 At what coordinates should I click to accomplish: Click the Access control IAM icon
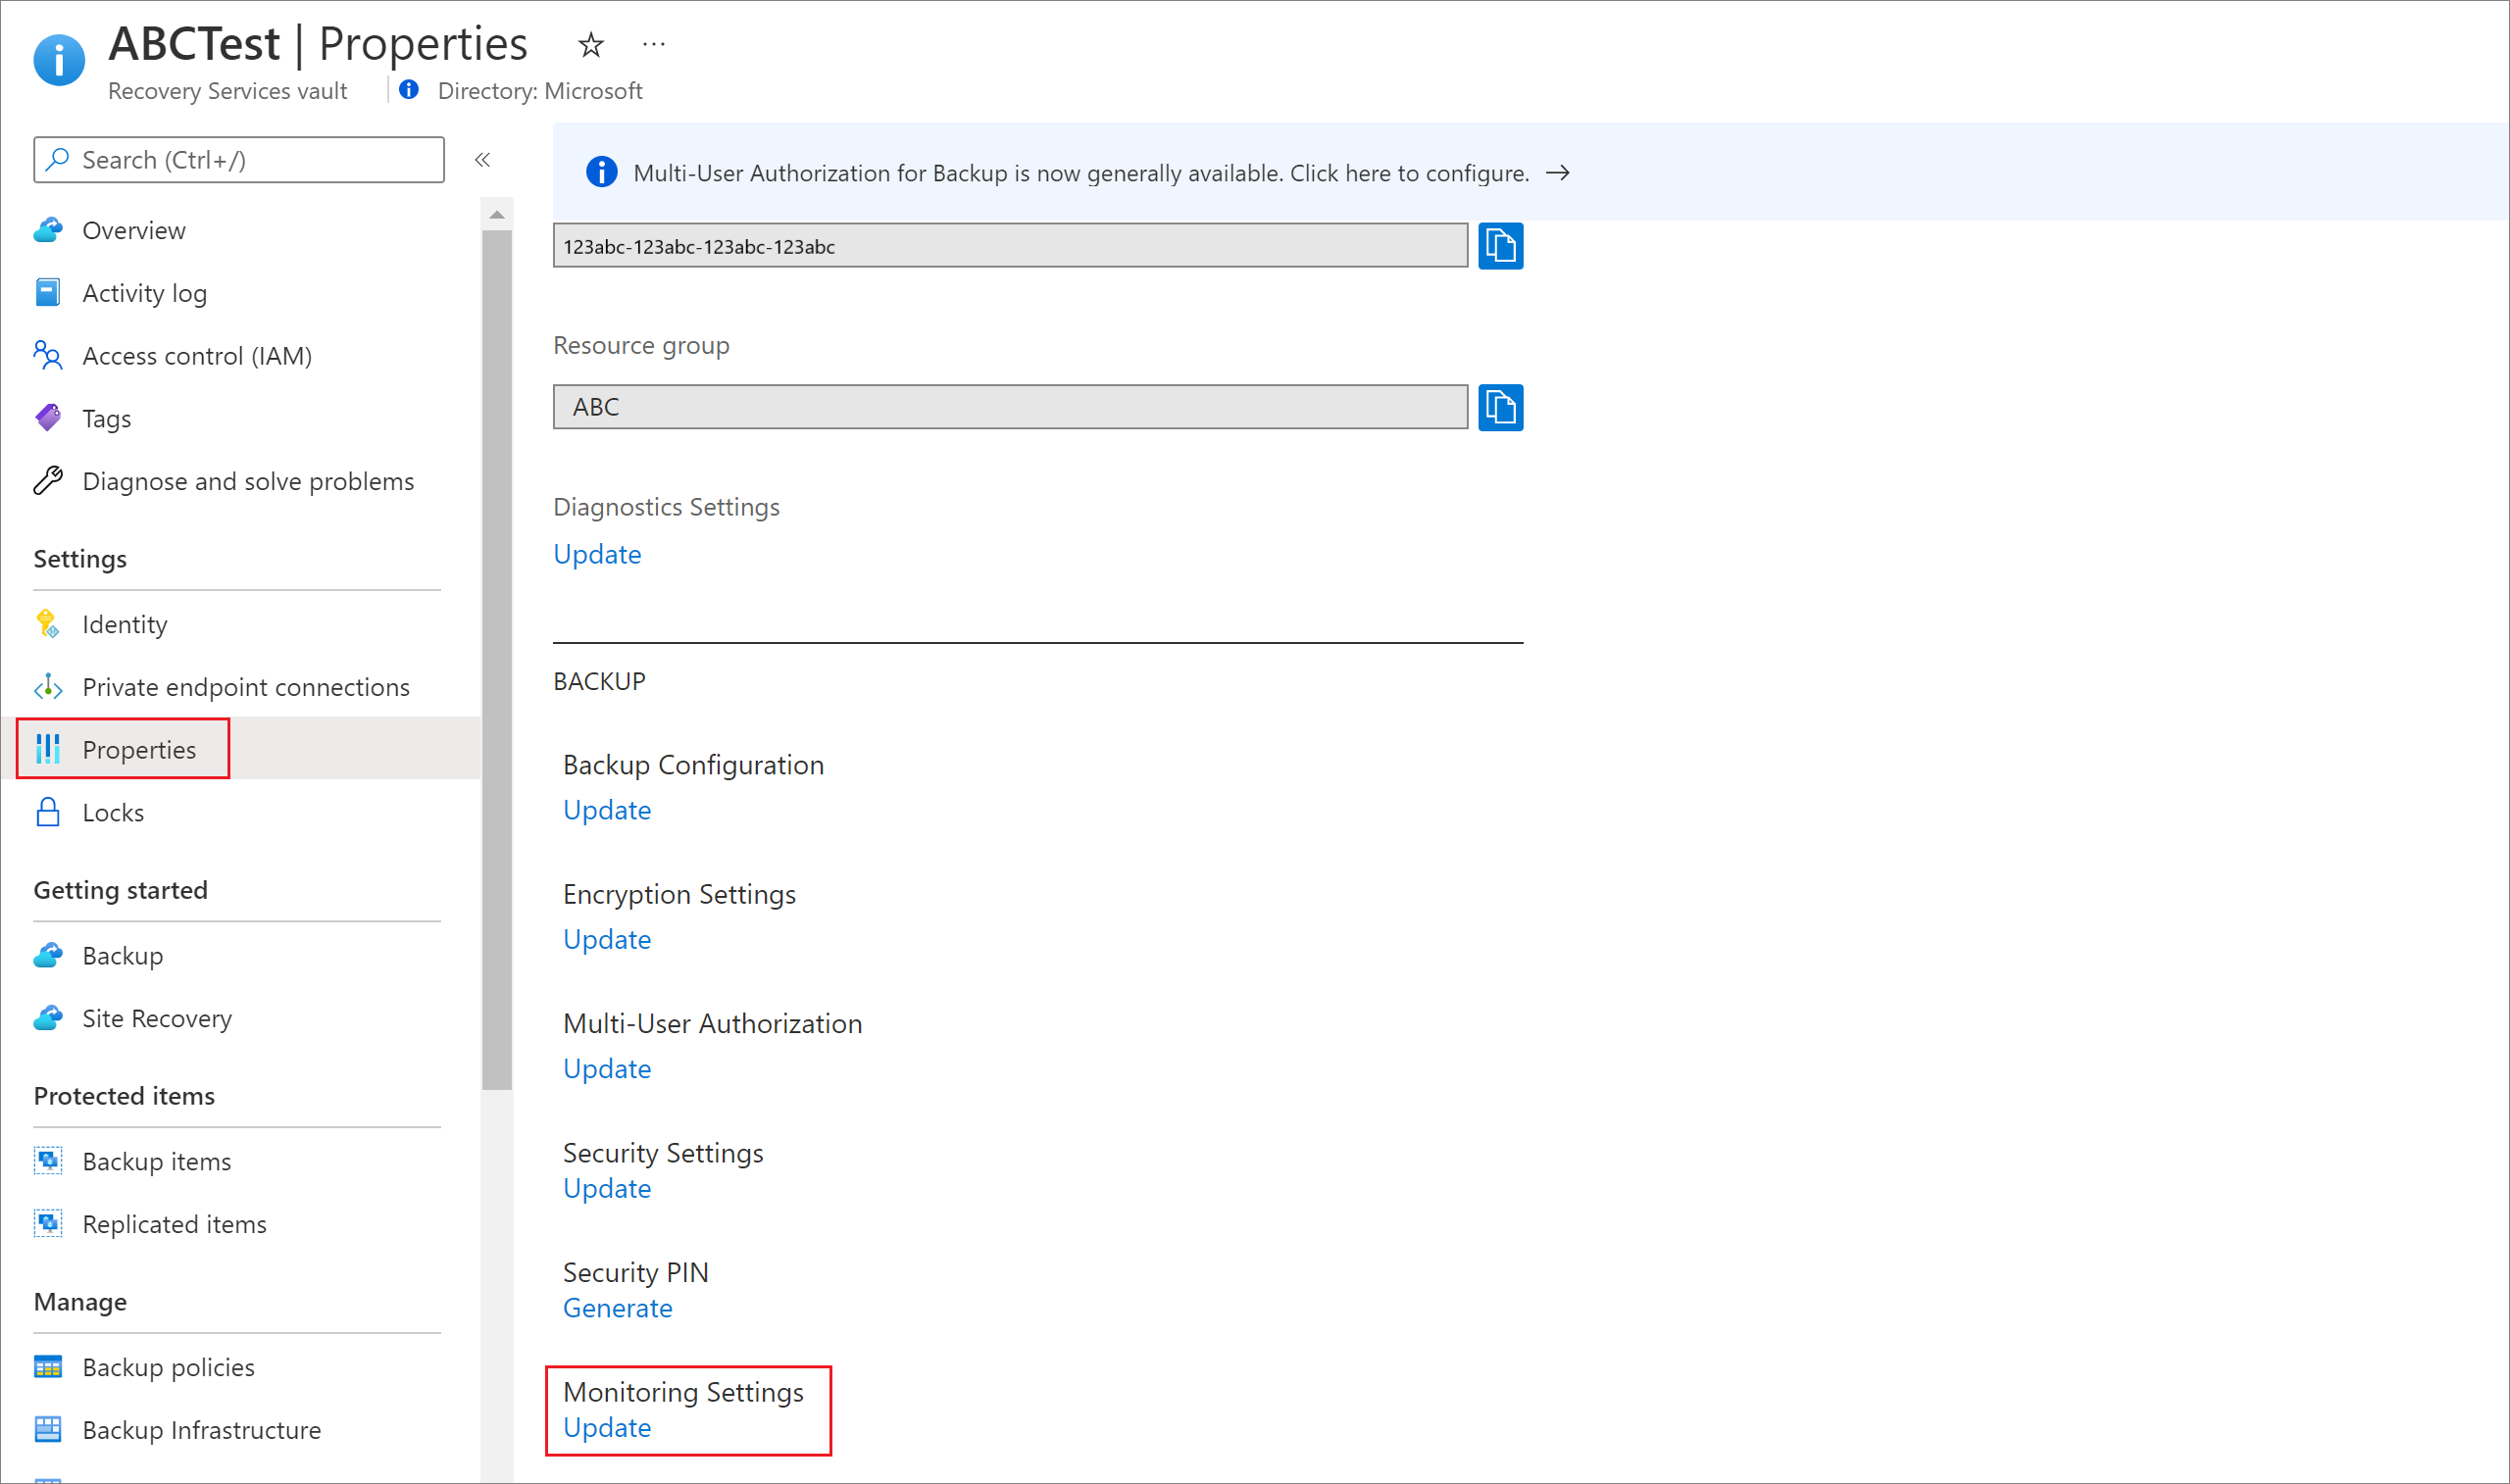pos(48,353)
